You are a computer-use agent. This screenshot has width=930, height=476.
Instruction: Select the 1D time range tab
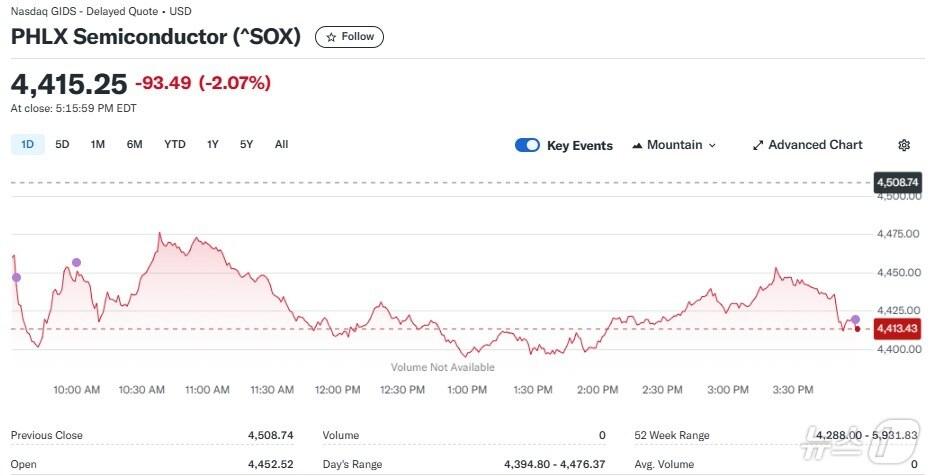(27, 144)
